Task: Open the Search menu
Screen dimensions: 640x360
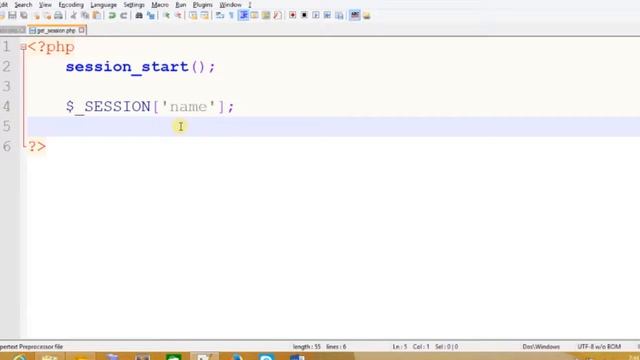Action: pyautogui.click(x=23, y=5)
